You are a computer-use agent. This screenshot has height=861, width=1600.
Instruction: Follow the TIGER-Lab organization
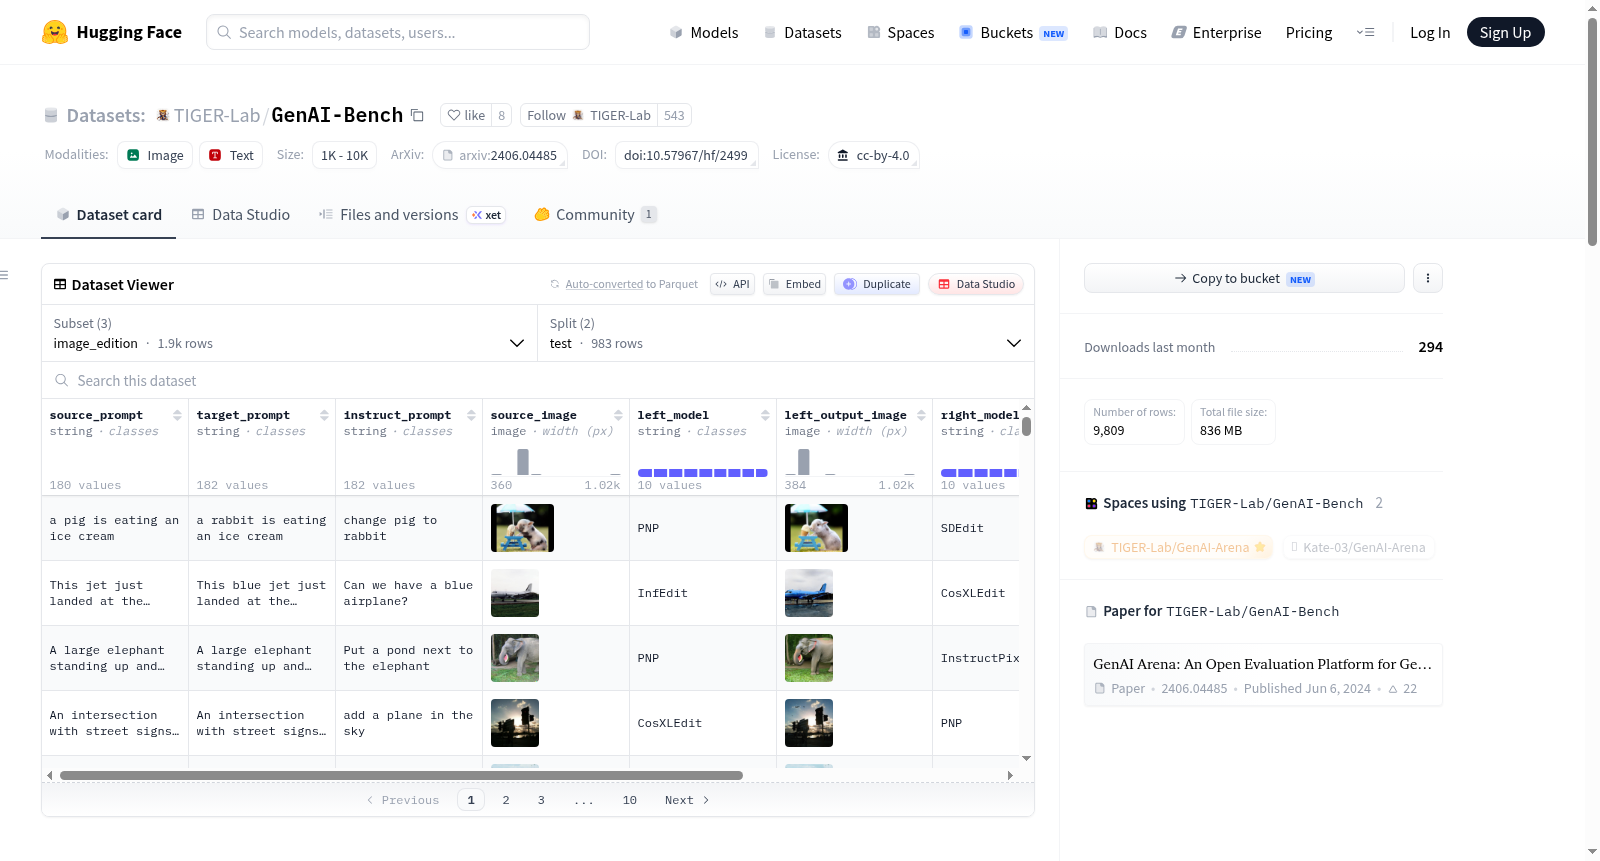click(588, 115)
